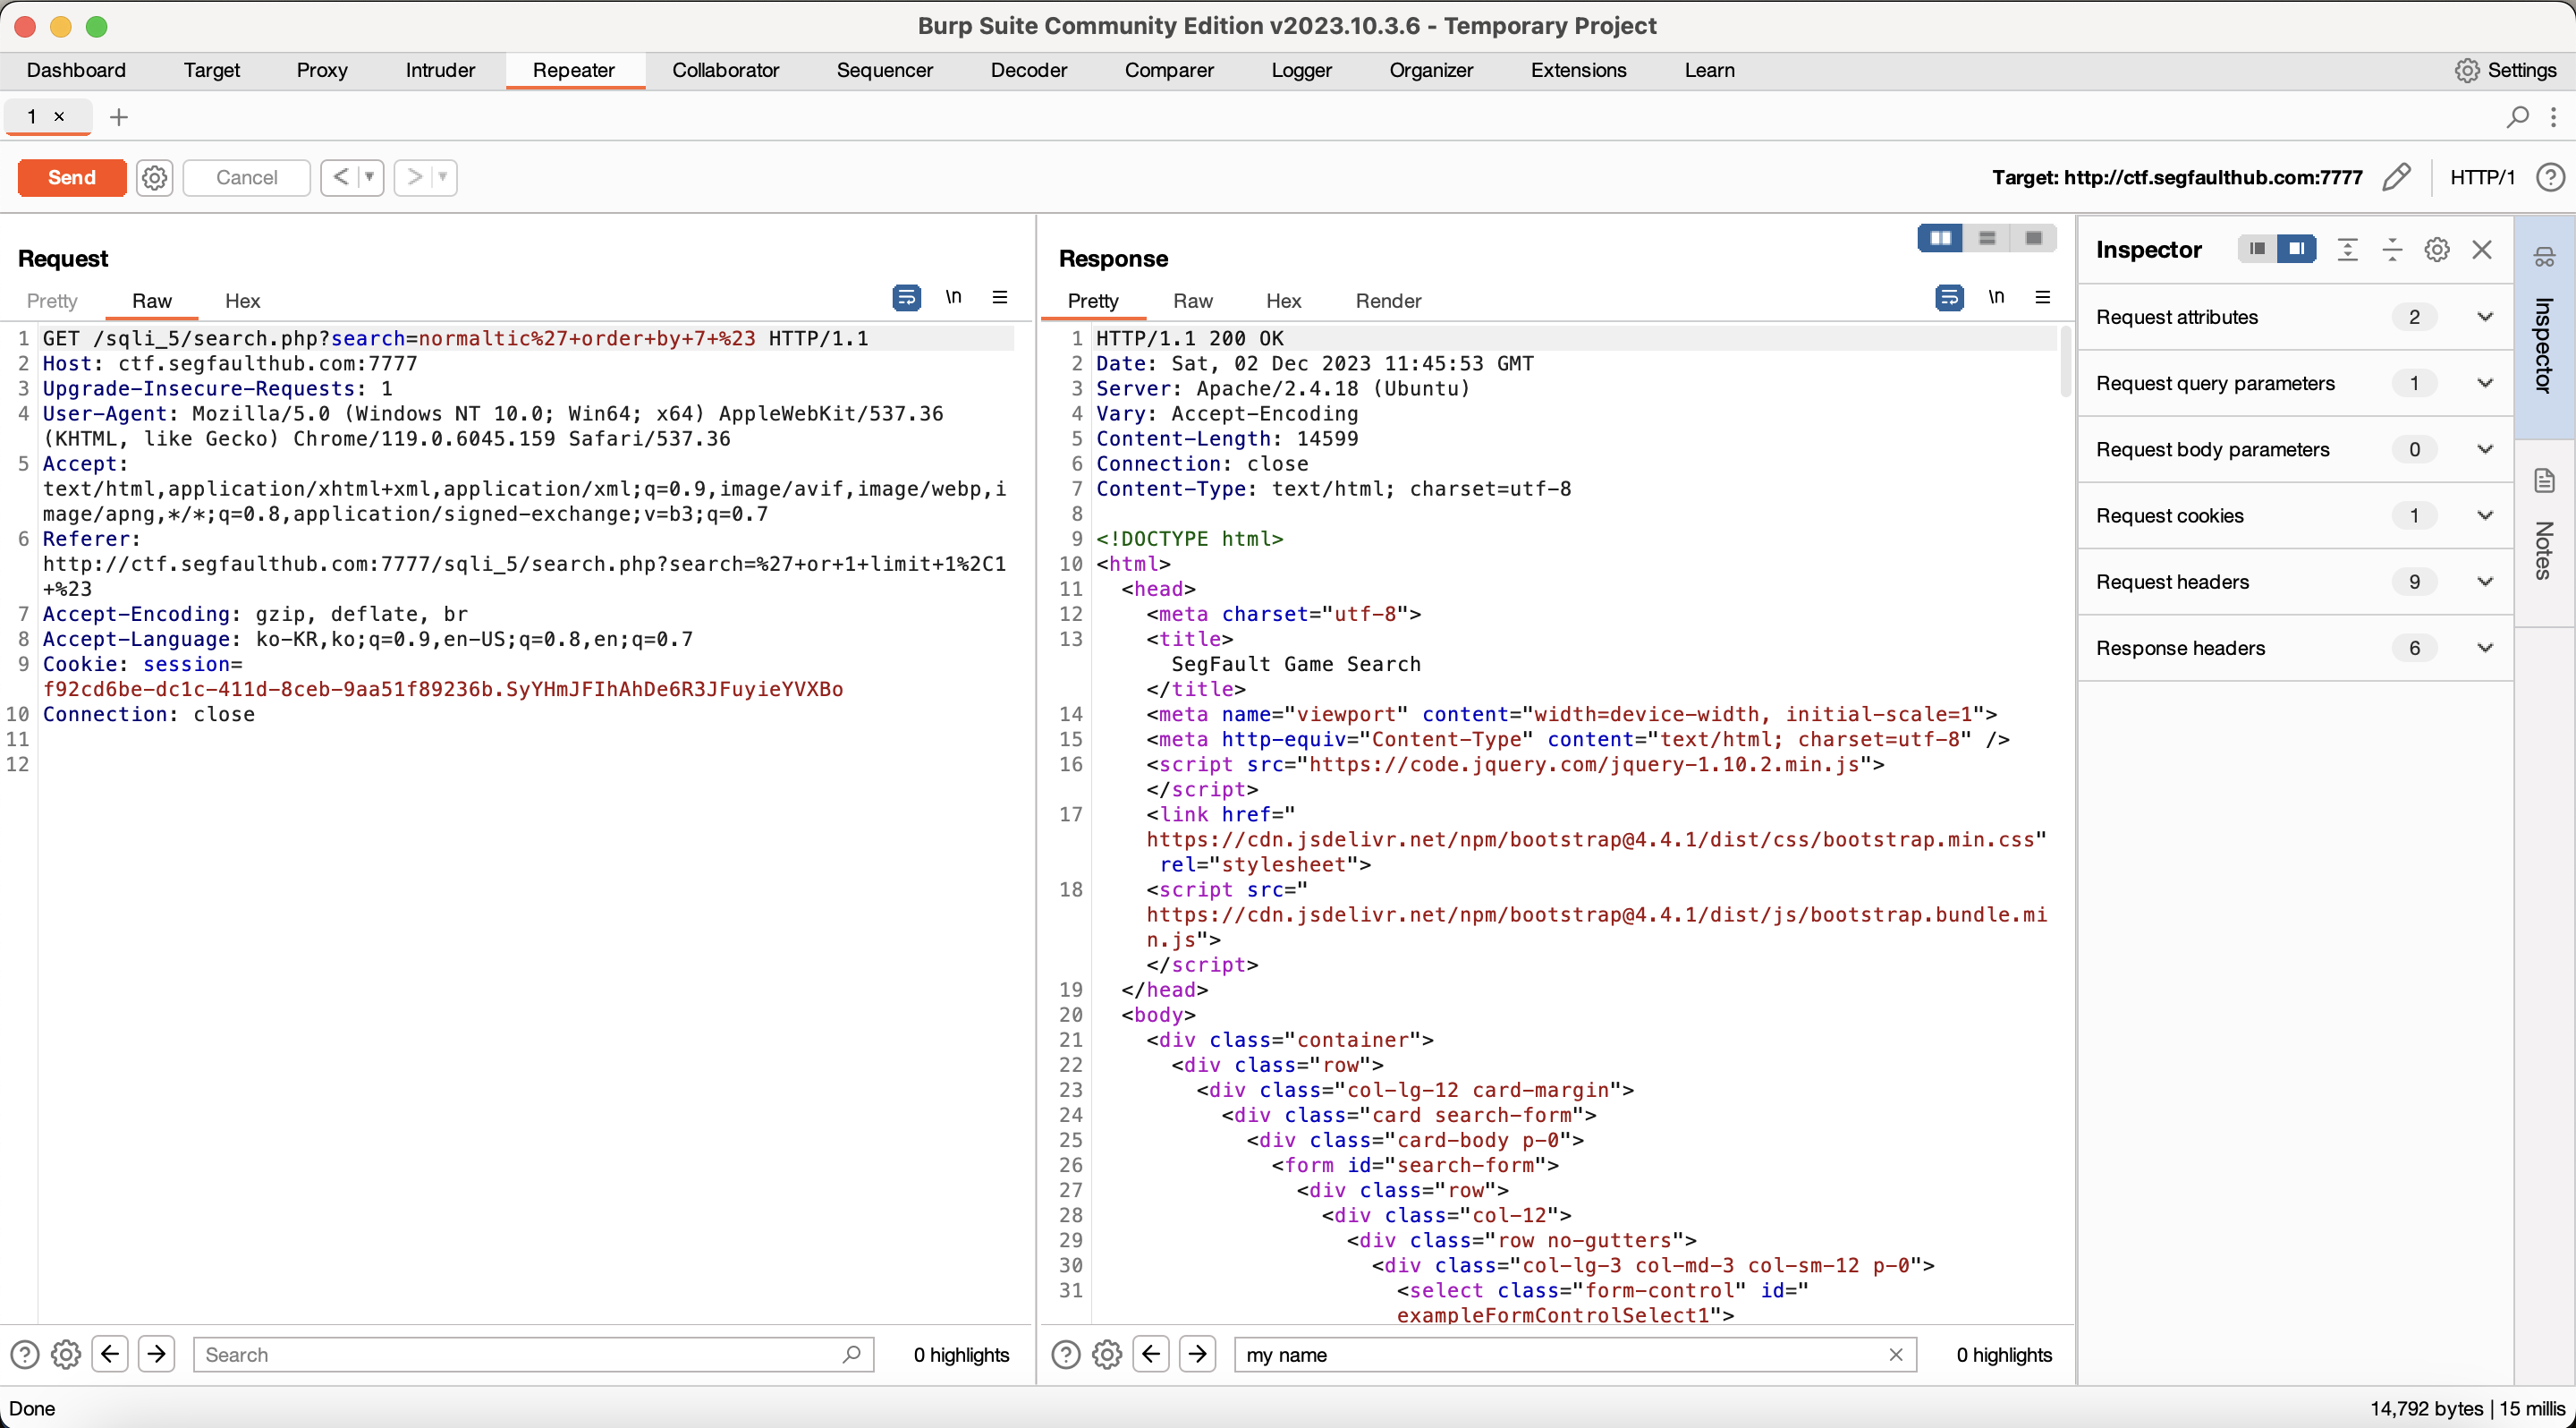Open Repeater send settings gear
The height and width of the screenshot is (1428, 2576).
click(154, 178)
